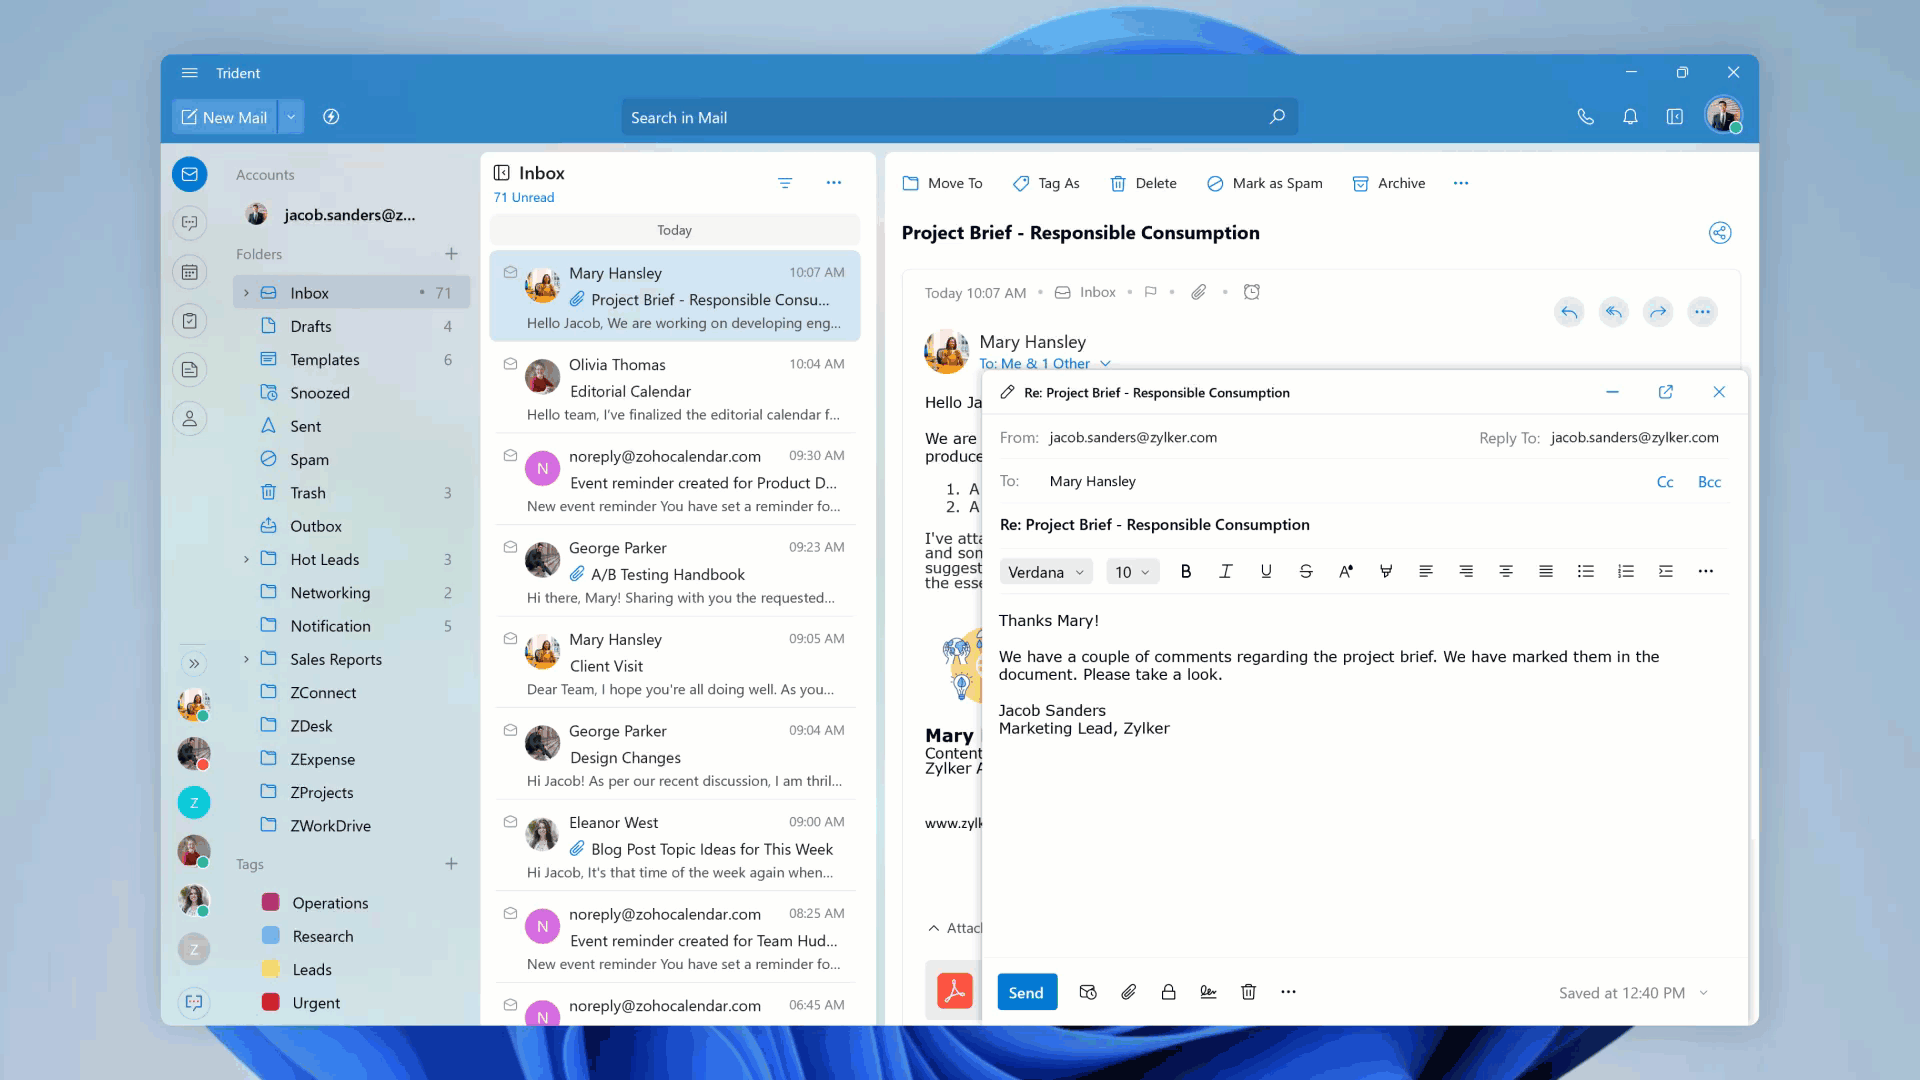Click the inbox filter icon
Viewport: 1920px width, 1080px height.
tap(785, 183)
